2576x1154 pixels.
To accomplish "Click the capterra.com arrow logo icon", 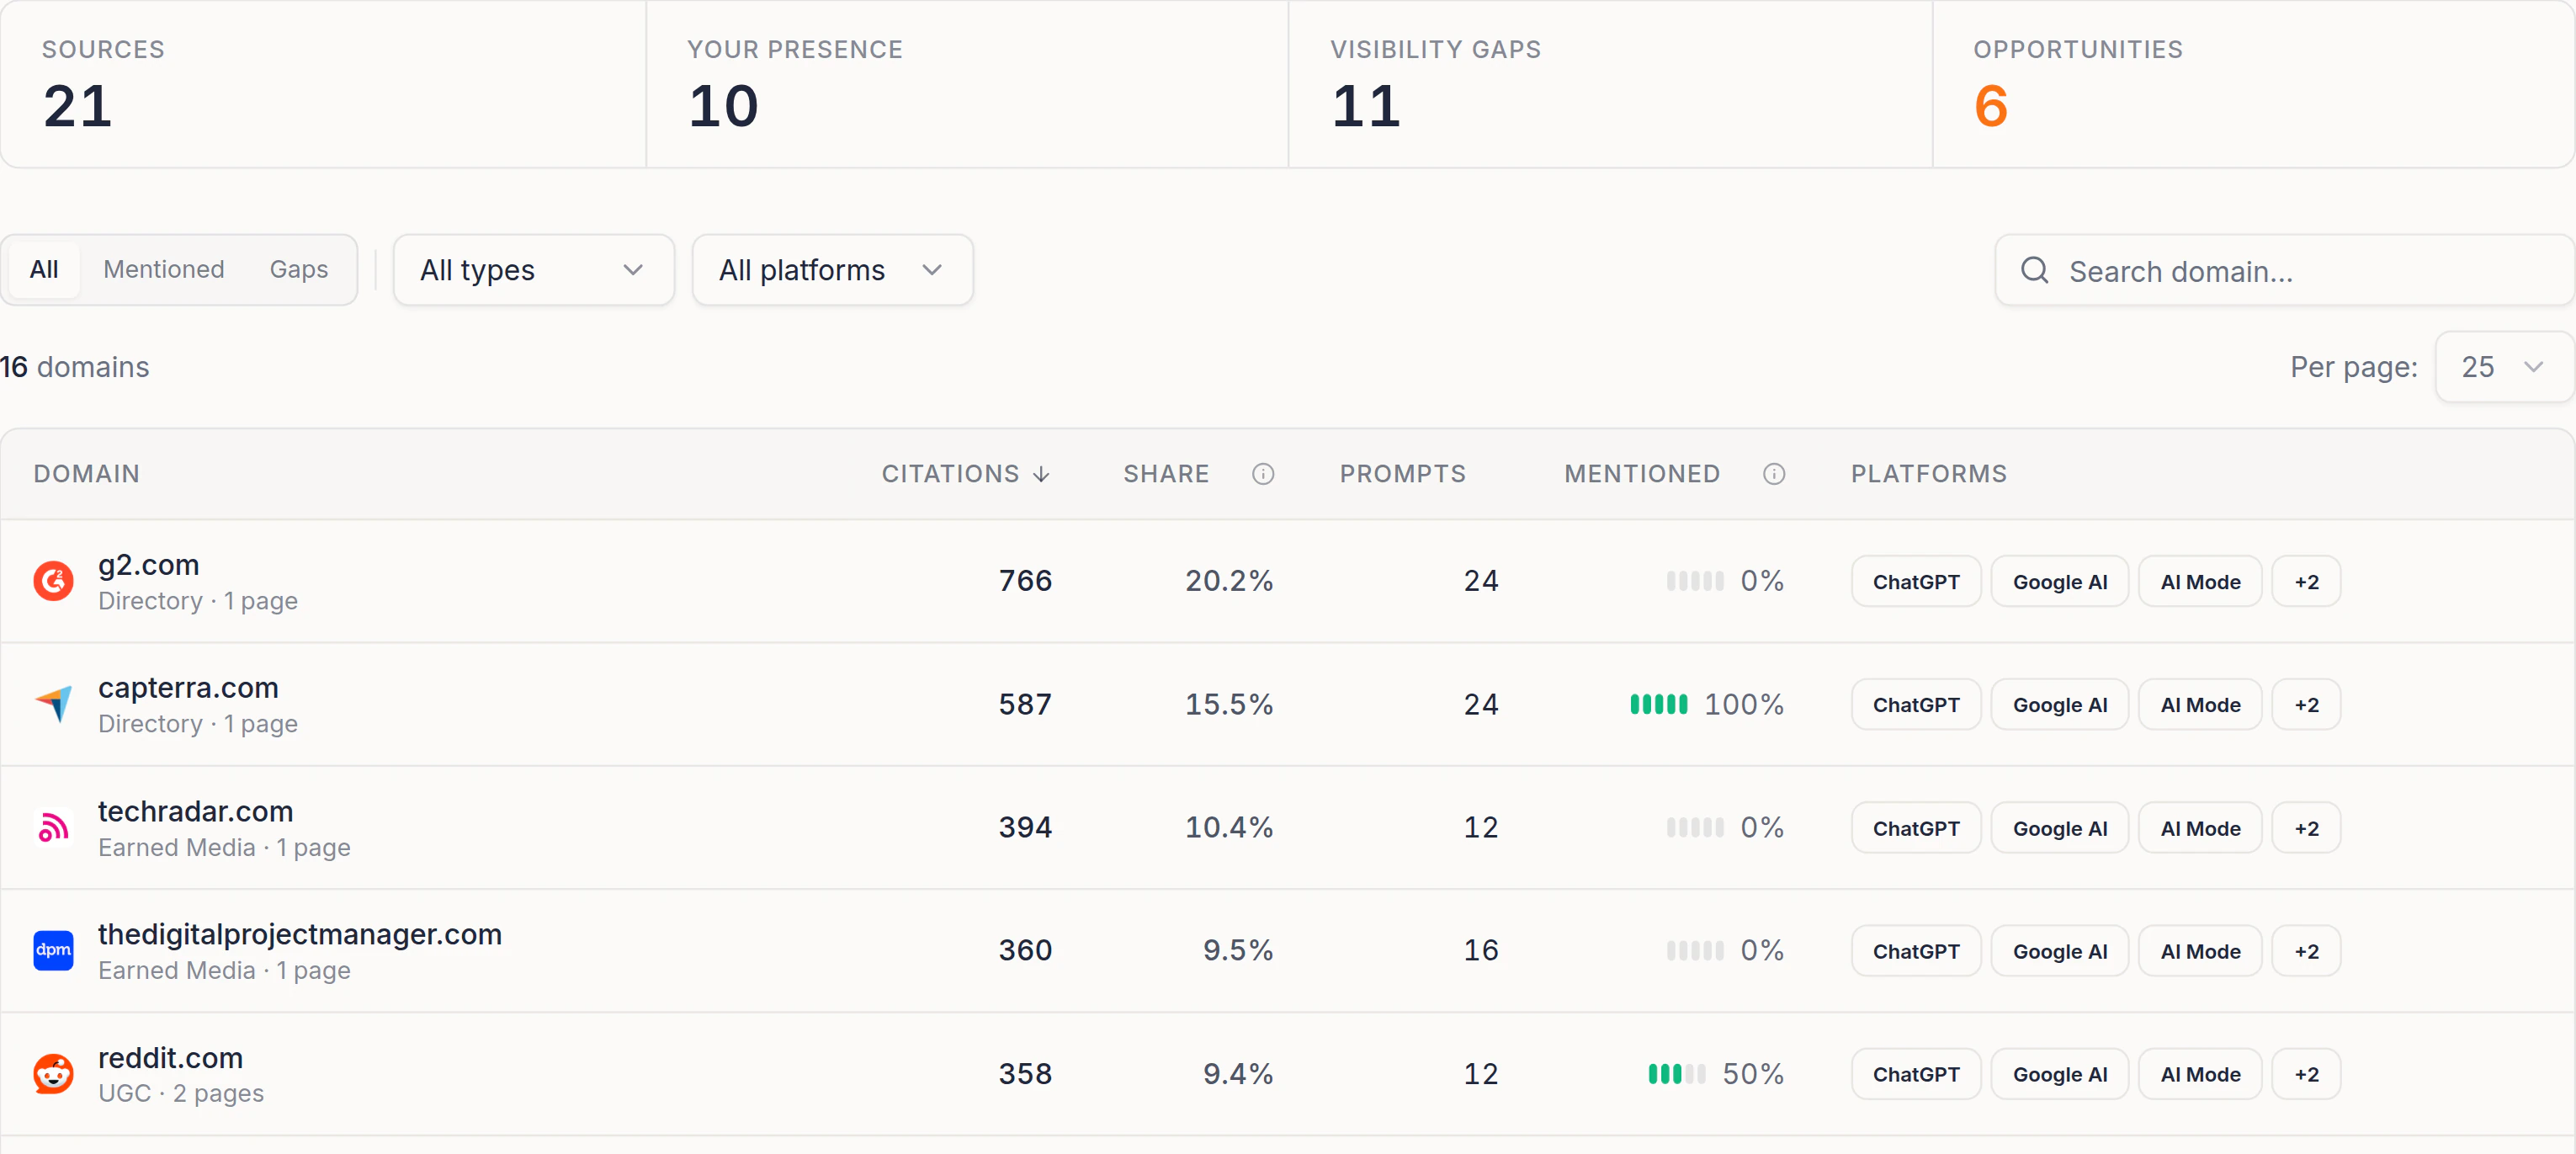I will click(53, 704).
